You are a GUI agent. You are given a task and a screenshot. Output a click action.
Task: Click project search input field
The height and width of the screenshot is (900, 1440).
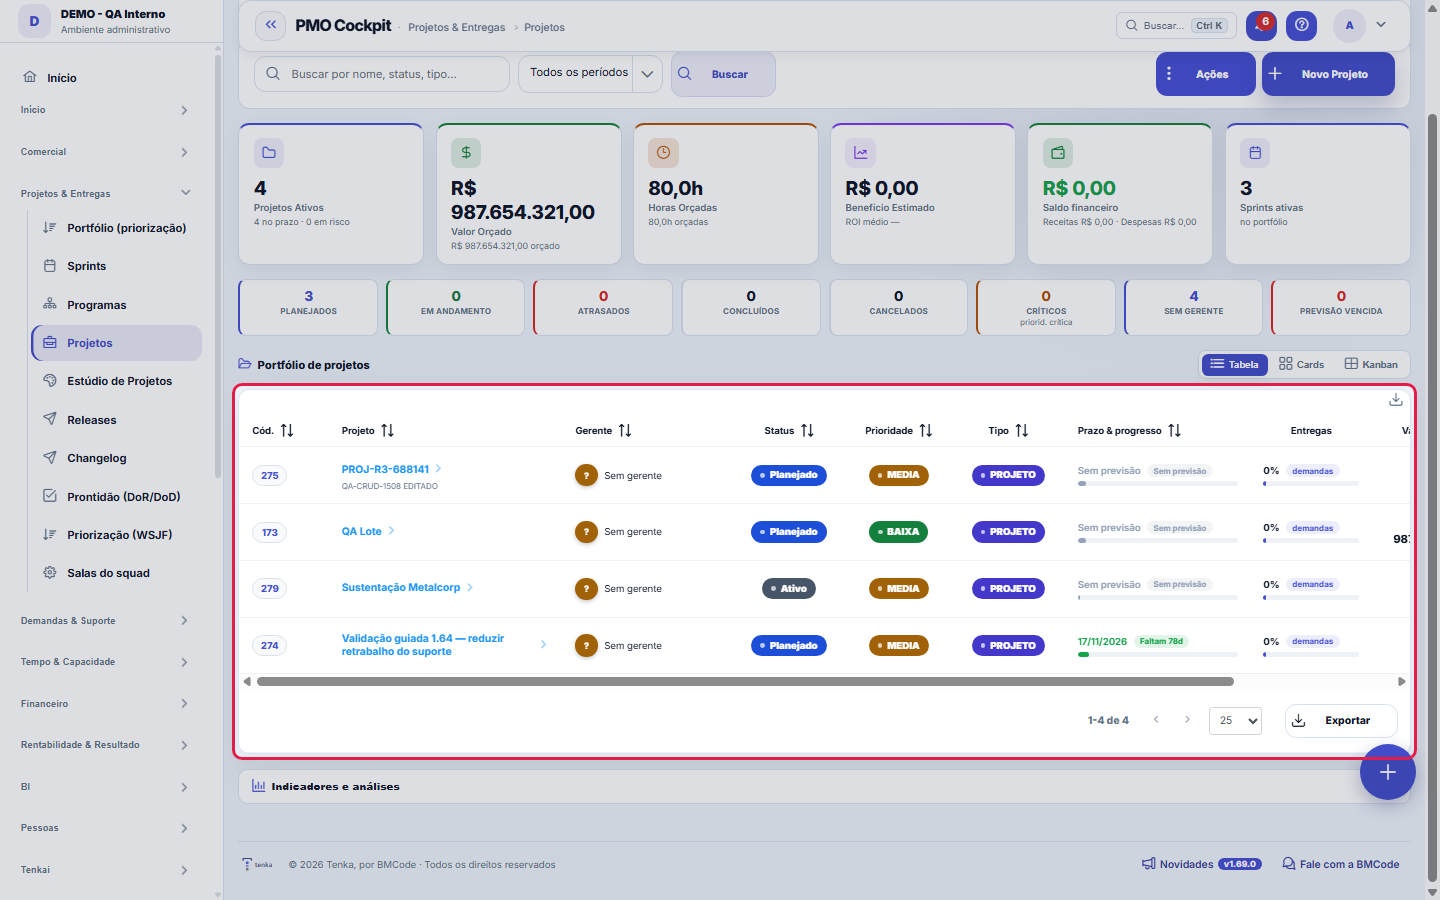(x=382, y=74)
